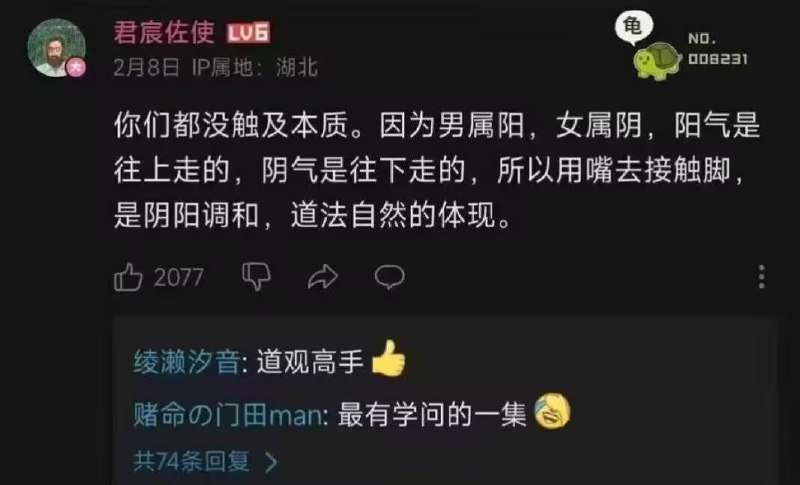The width and height of the screenshot is (800, 485).
Task: Select reply text 道观高手
Action: (x=310, y=362)
